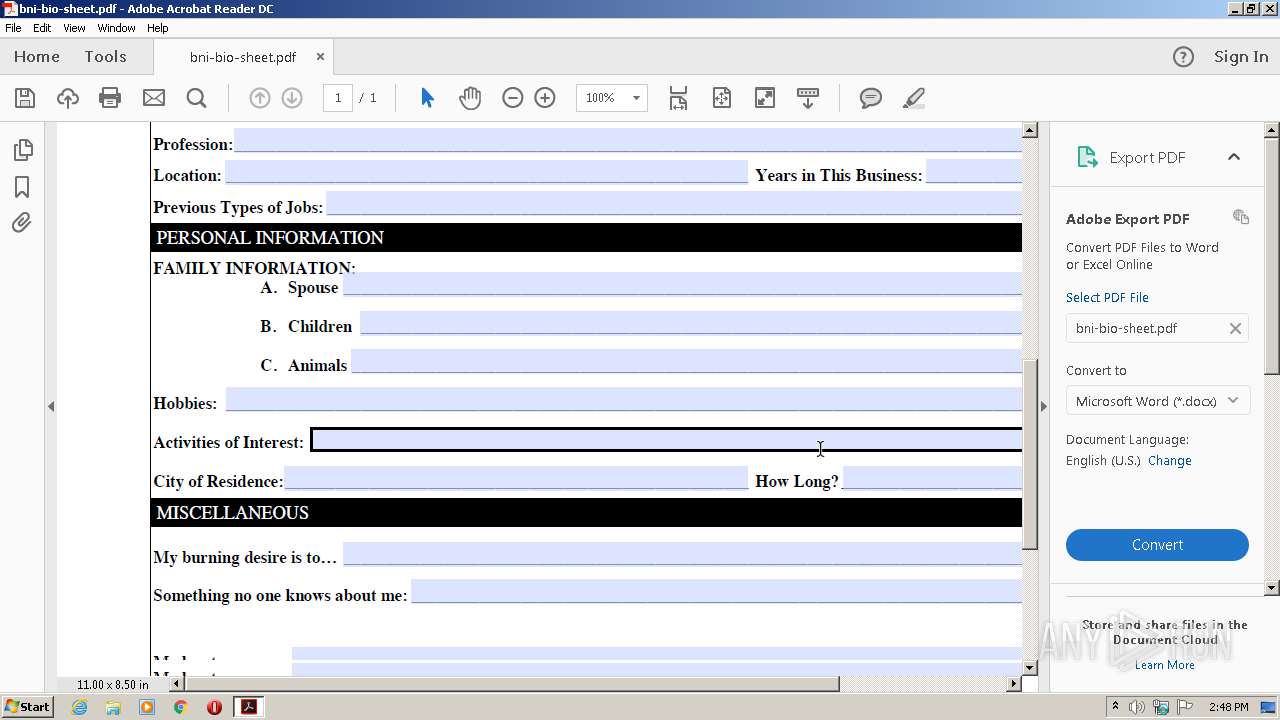Image resolution: width=1280 pixels, height=720 pixels.
Task: Click the Convert button
Action: pyautogui.click(x=1157, y=545)
